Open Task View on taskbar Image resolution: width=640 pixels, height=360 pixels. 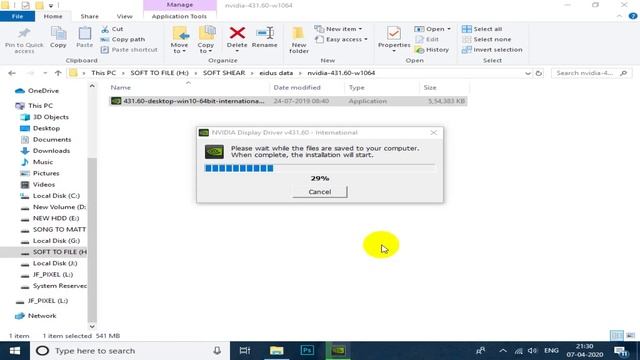tap(245, 351)
